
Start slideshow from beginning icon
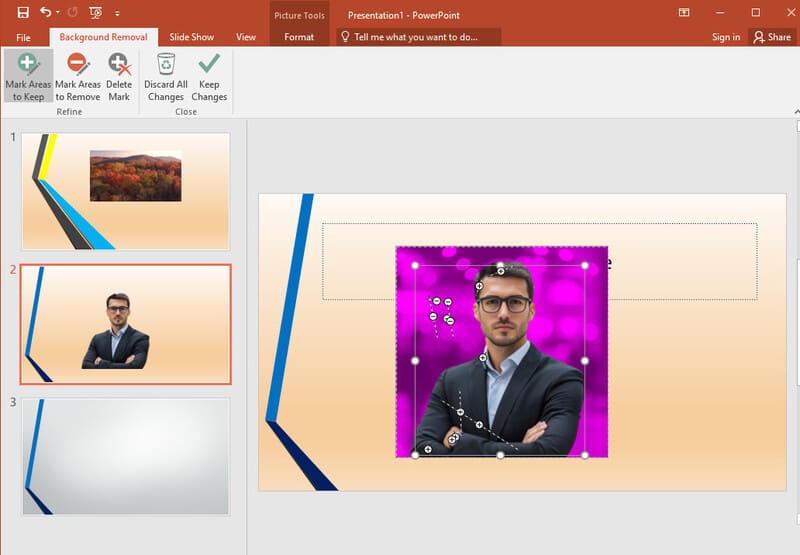[95, 12]
